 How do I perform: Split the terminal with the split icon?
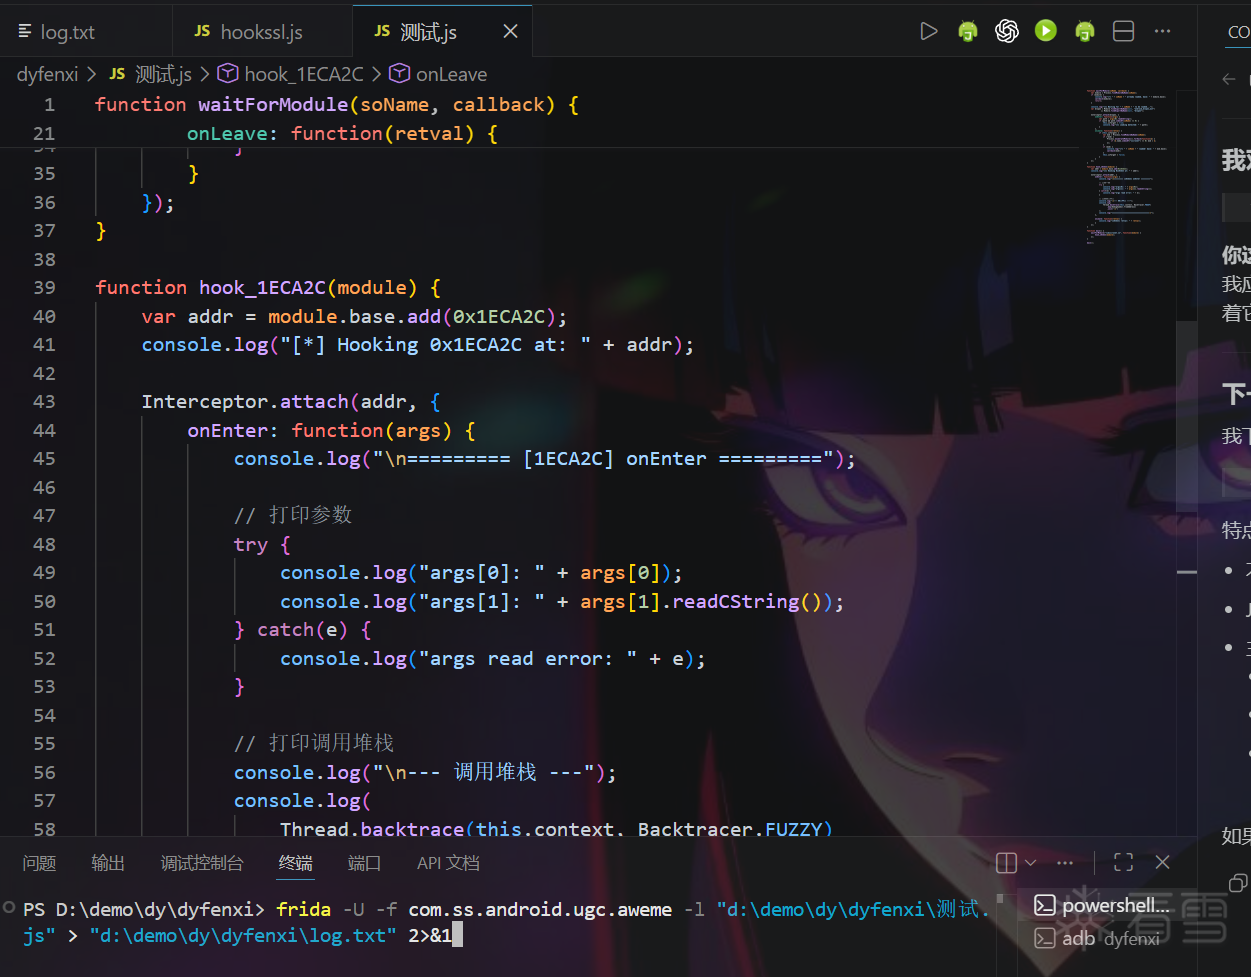(x=1007, y=863)
